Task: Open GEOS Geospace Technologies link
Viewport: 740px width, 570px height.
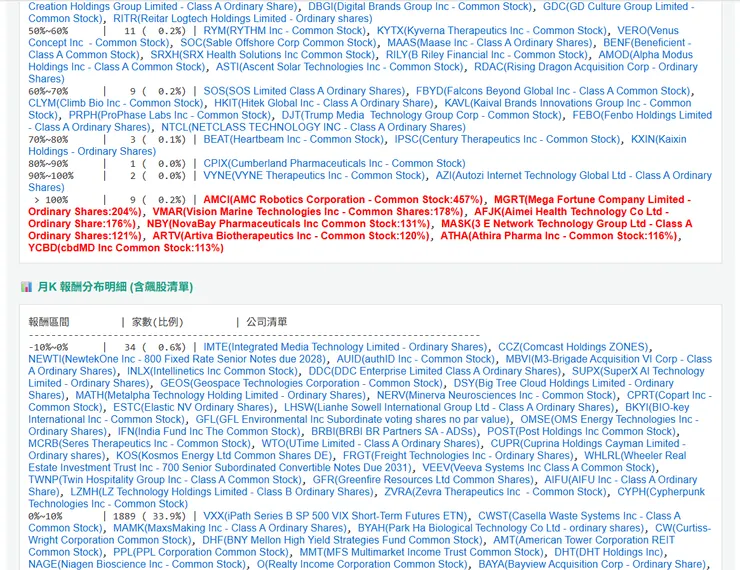Action: 302,383
